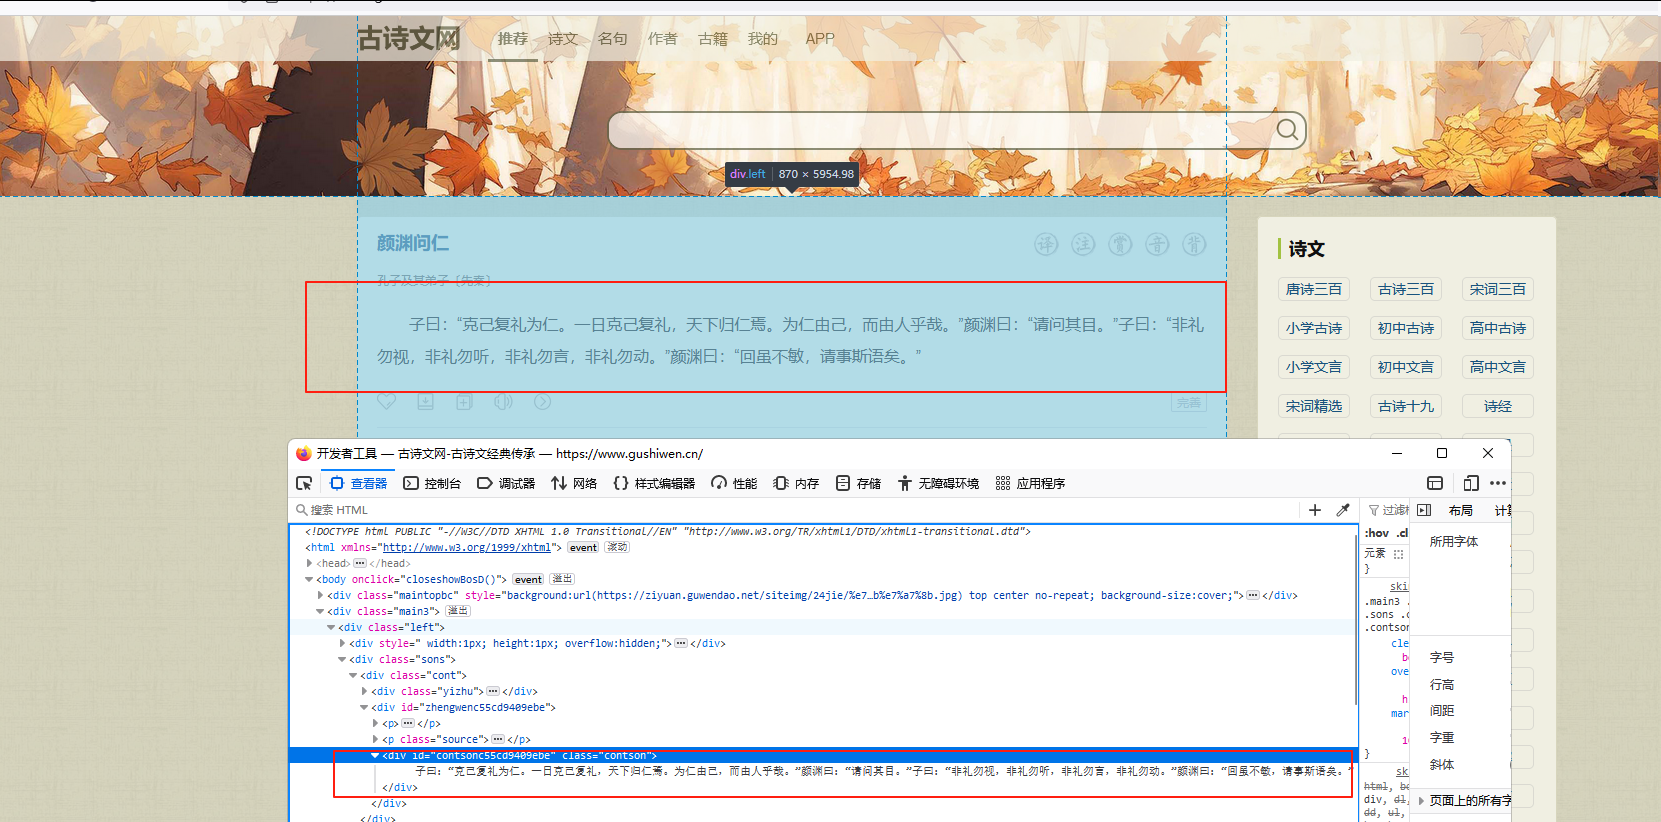Collapse the body node twisty
This screenshot has height=822, width=1661.
tap(309, 580)
